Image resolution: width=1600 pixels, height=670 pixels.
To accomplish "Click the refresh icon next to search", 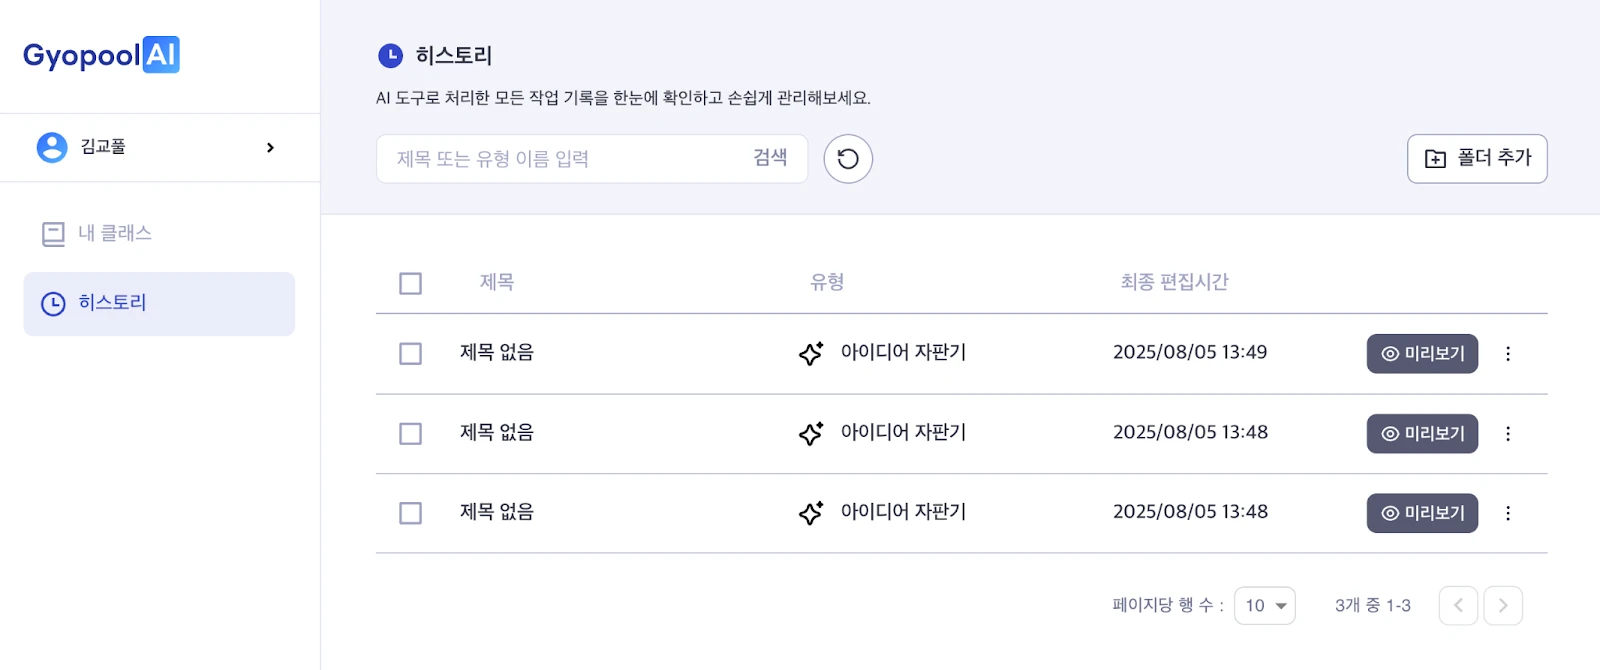I will point(848,159).
